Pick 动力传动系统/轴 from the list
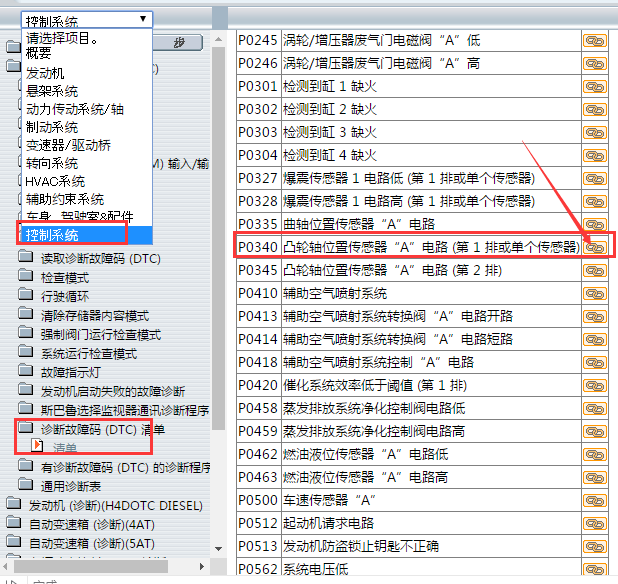Image resolution: width=618 pixels, height=584 pixels. coord(74,109)
